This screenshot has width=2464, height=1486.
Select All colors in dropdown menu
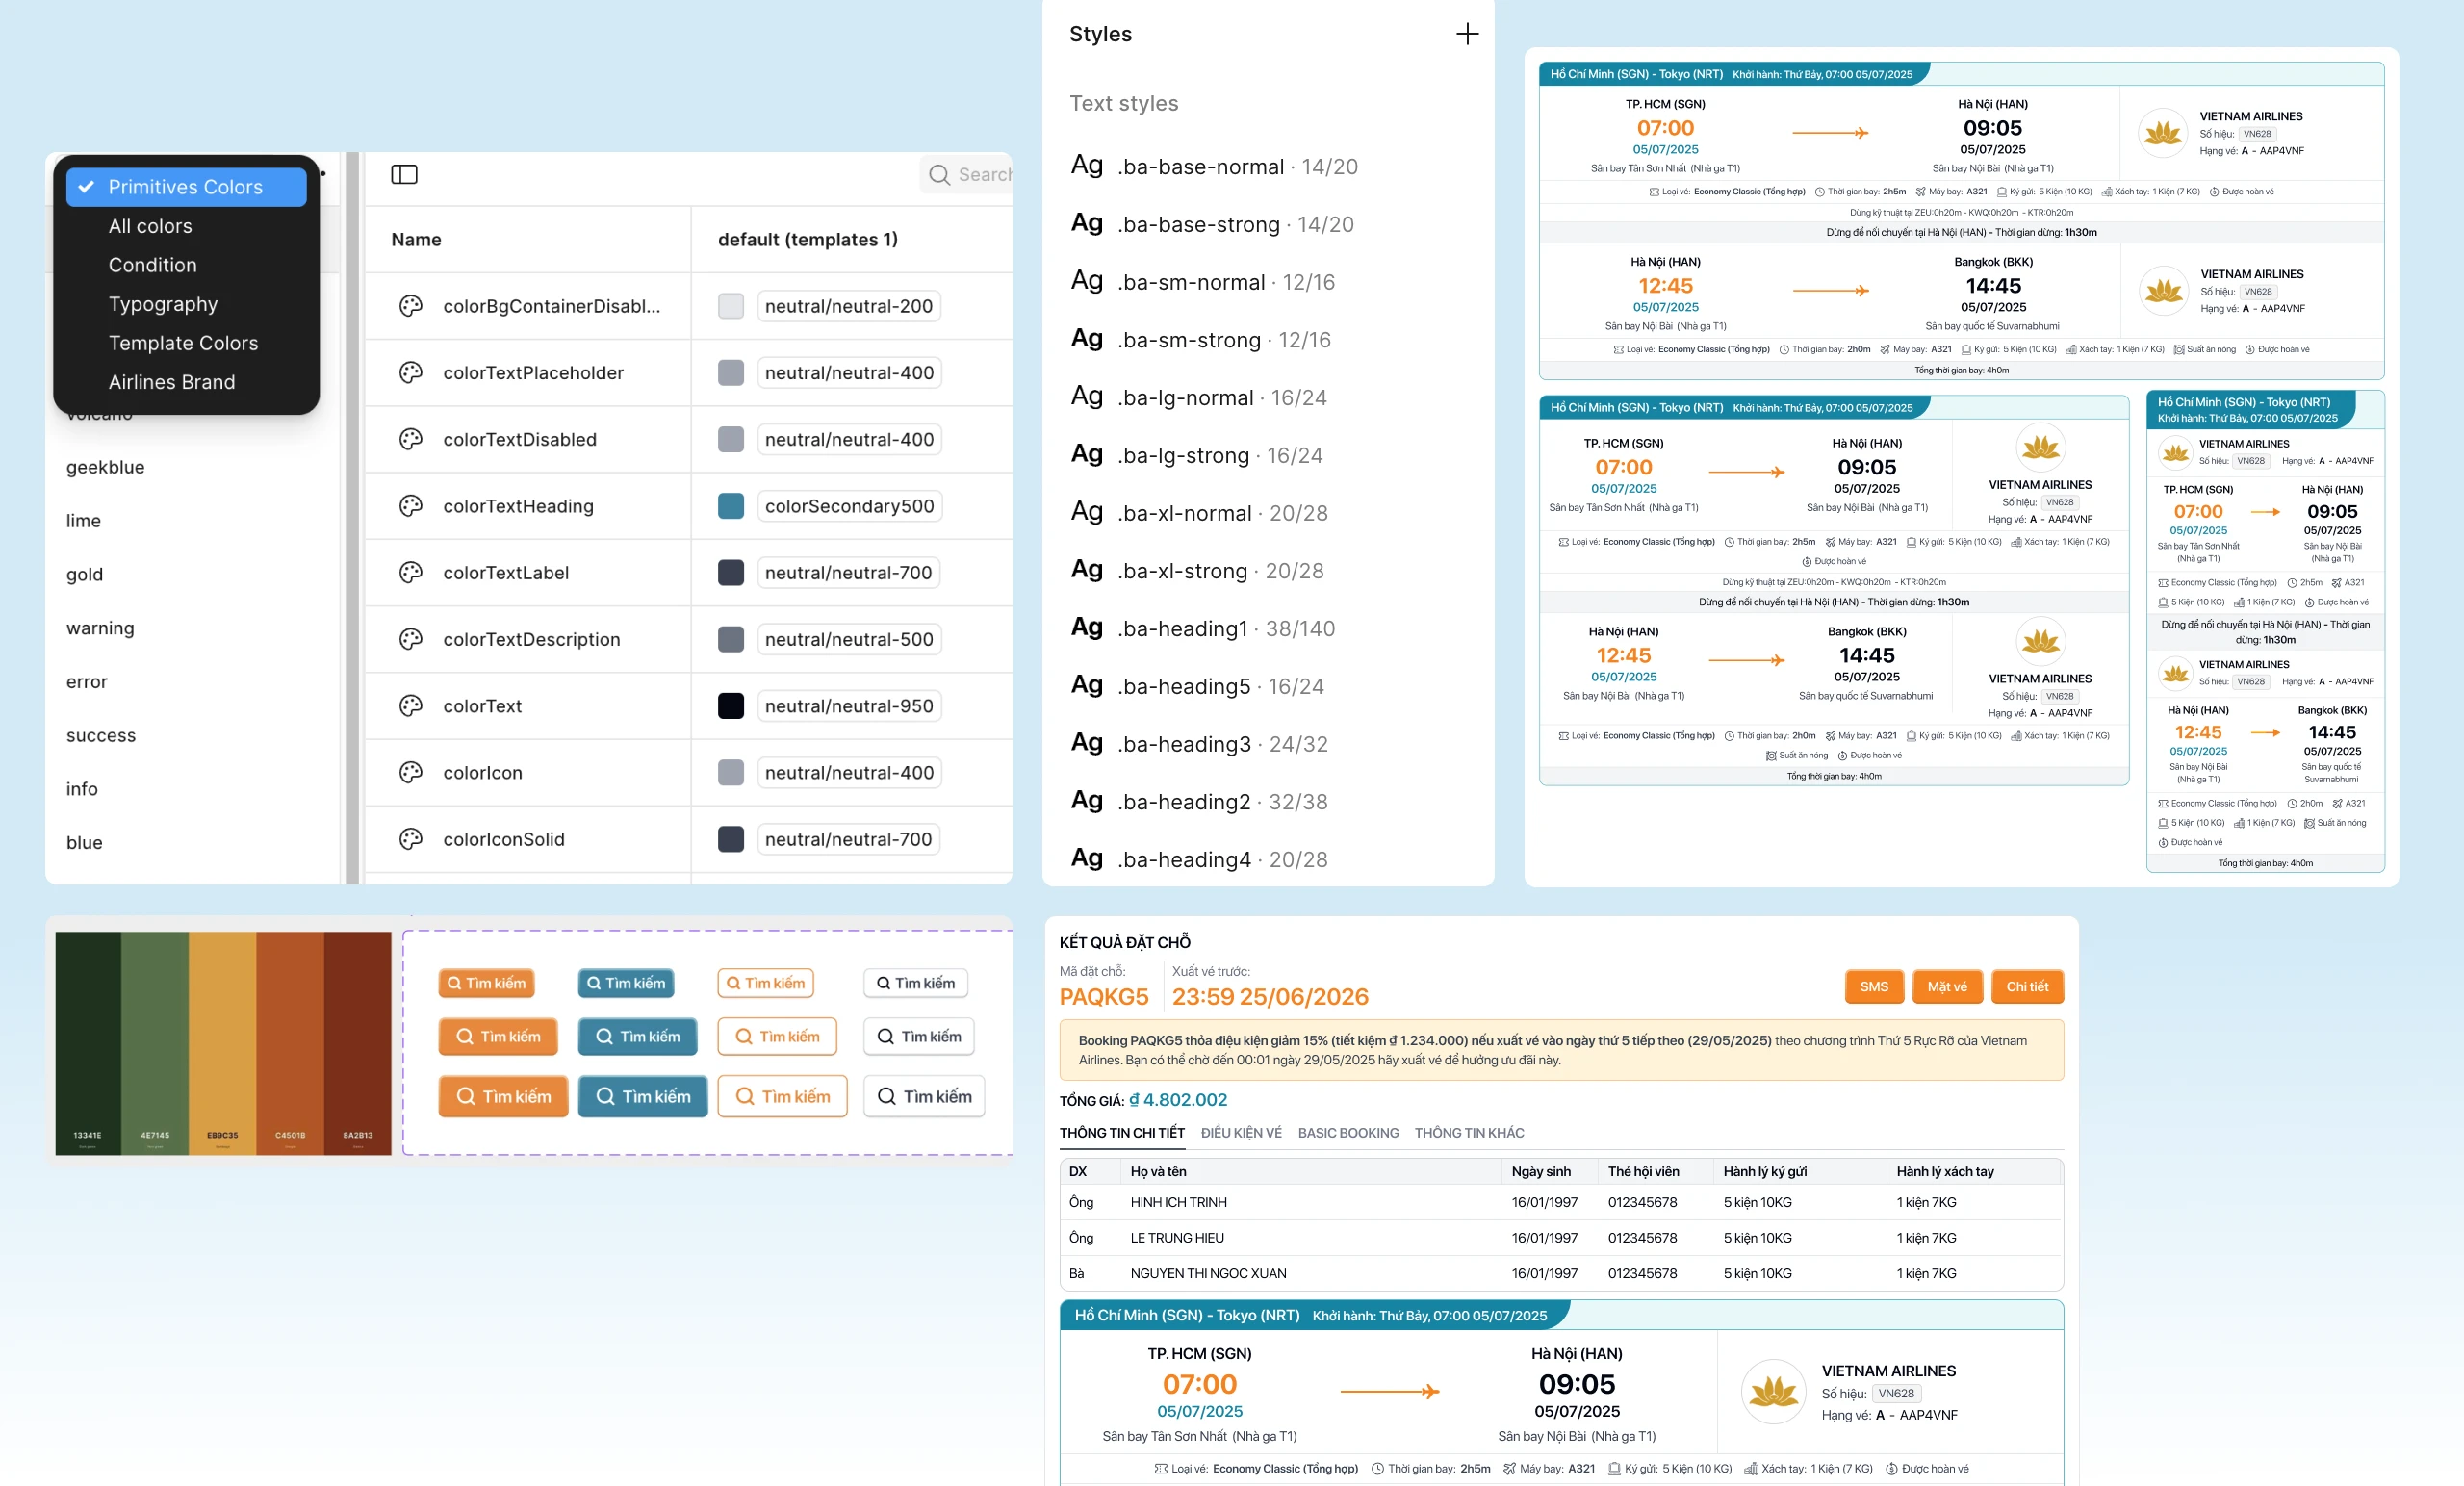(x=150, y=226)
